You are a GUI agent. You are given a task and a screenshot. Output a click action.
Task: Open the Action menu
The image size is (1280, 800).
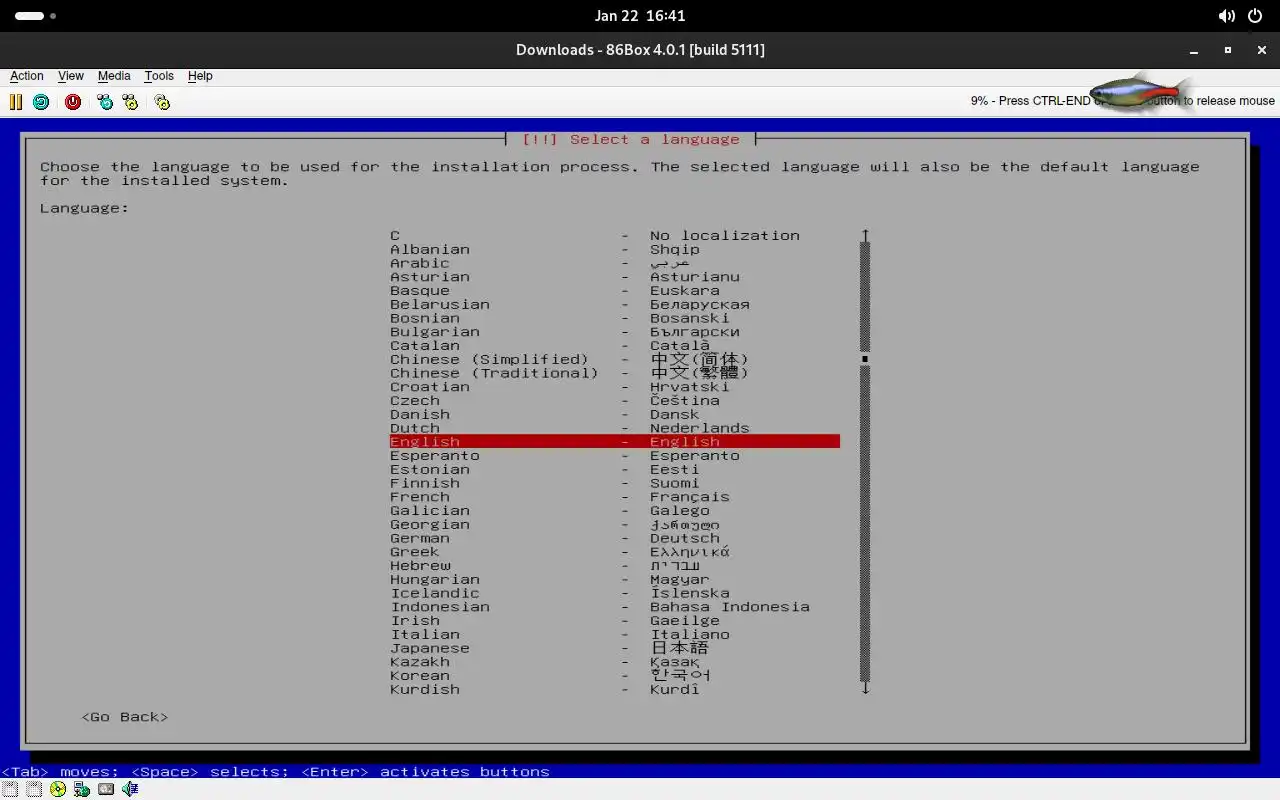[27, 76]
